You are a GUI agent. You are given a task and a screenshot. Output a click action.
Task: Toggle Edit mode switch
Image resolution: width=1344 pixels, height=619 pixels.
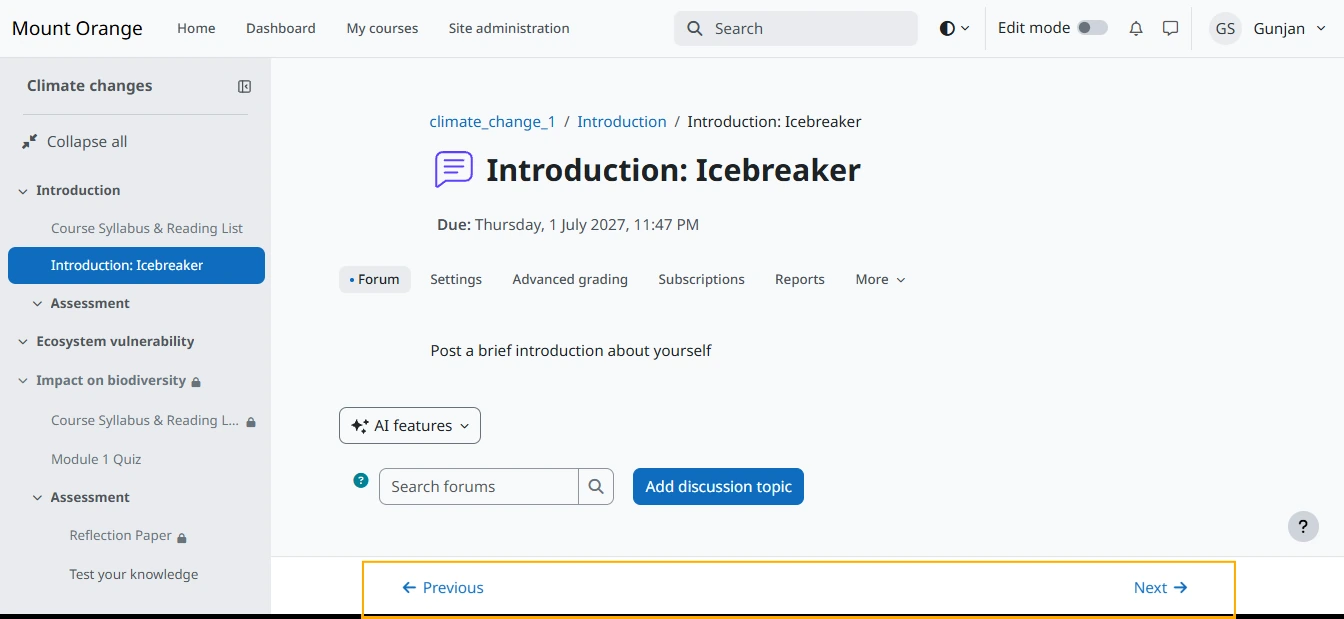[1092, 28]
